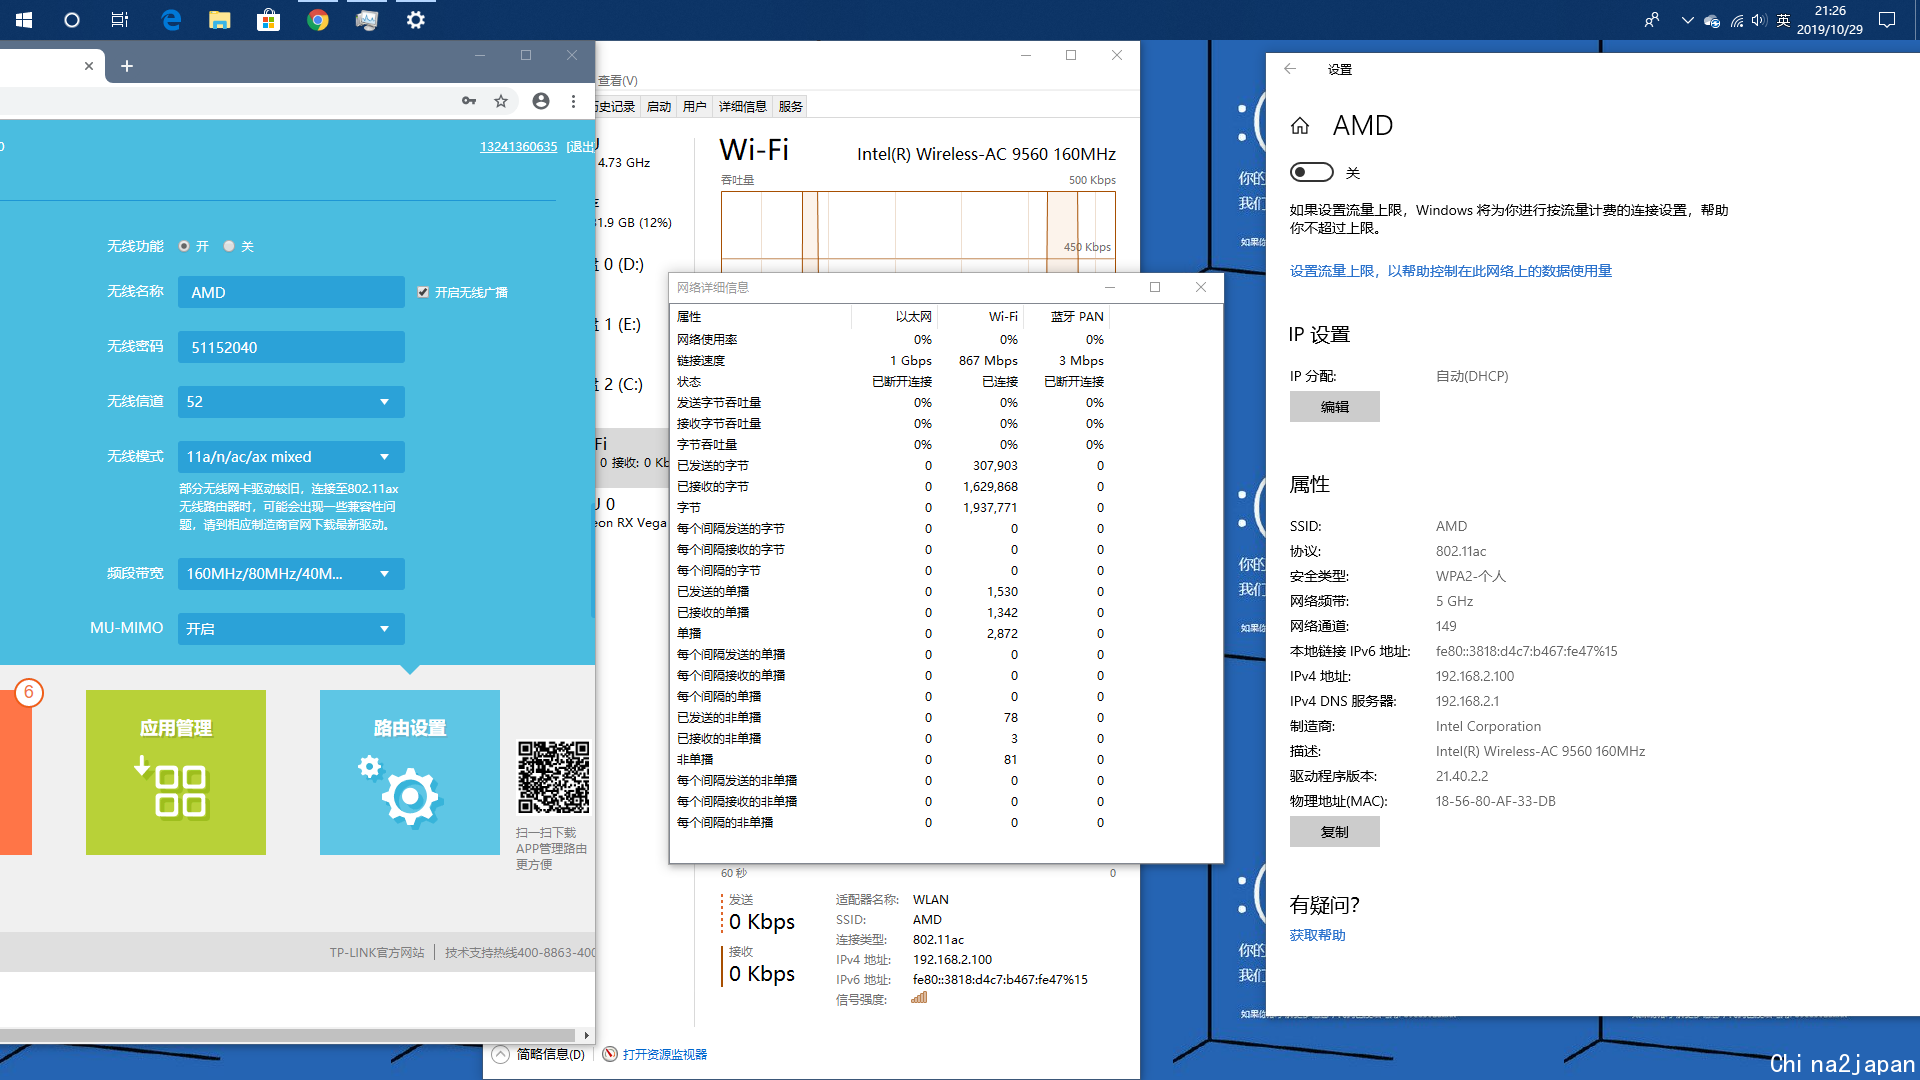Screen dimensions: 1920x1080
Task: Click the 无线名称 field containing AMD
Action: click(x=291, y=292)
